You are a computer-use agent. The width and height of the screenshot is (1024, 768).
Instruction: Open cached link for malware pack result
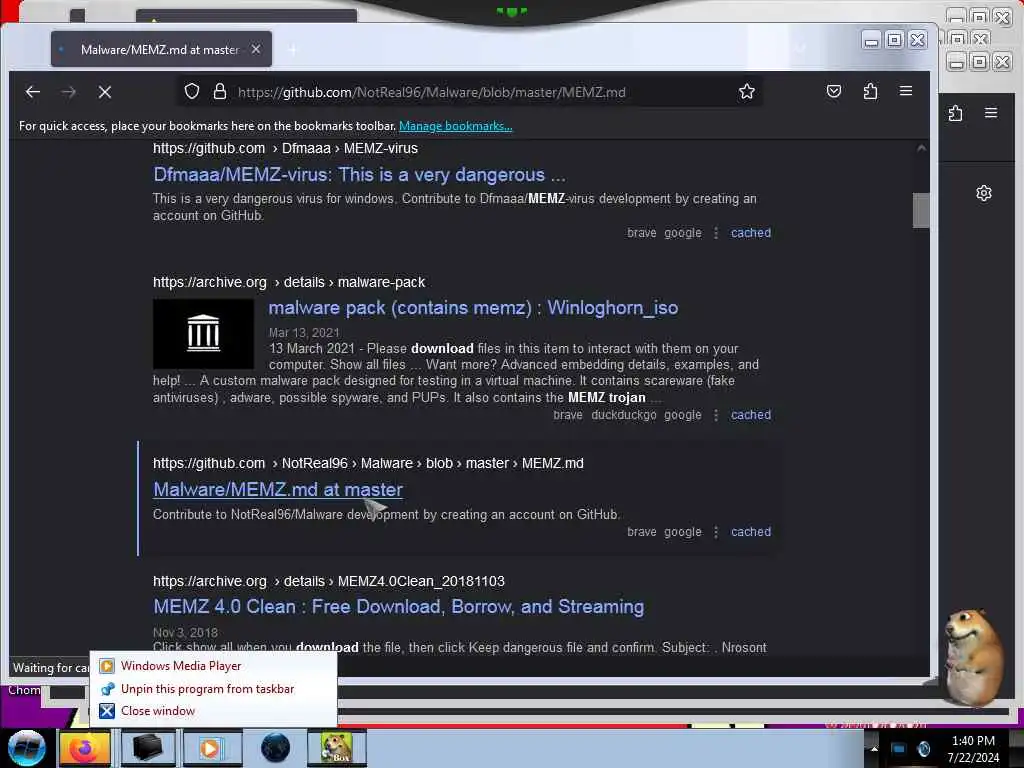tap(750, 415)
